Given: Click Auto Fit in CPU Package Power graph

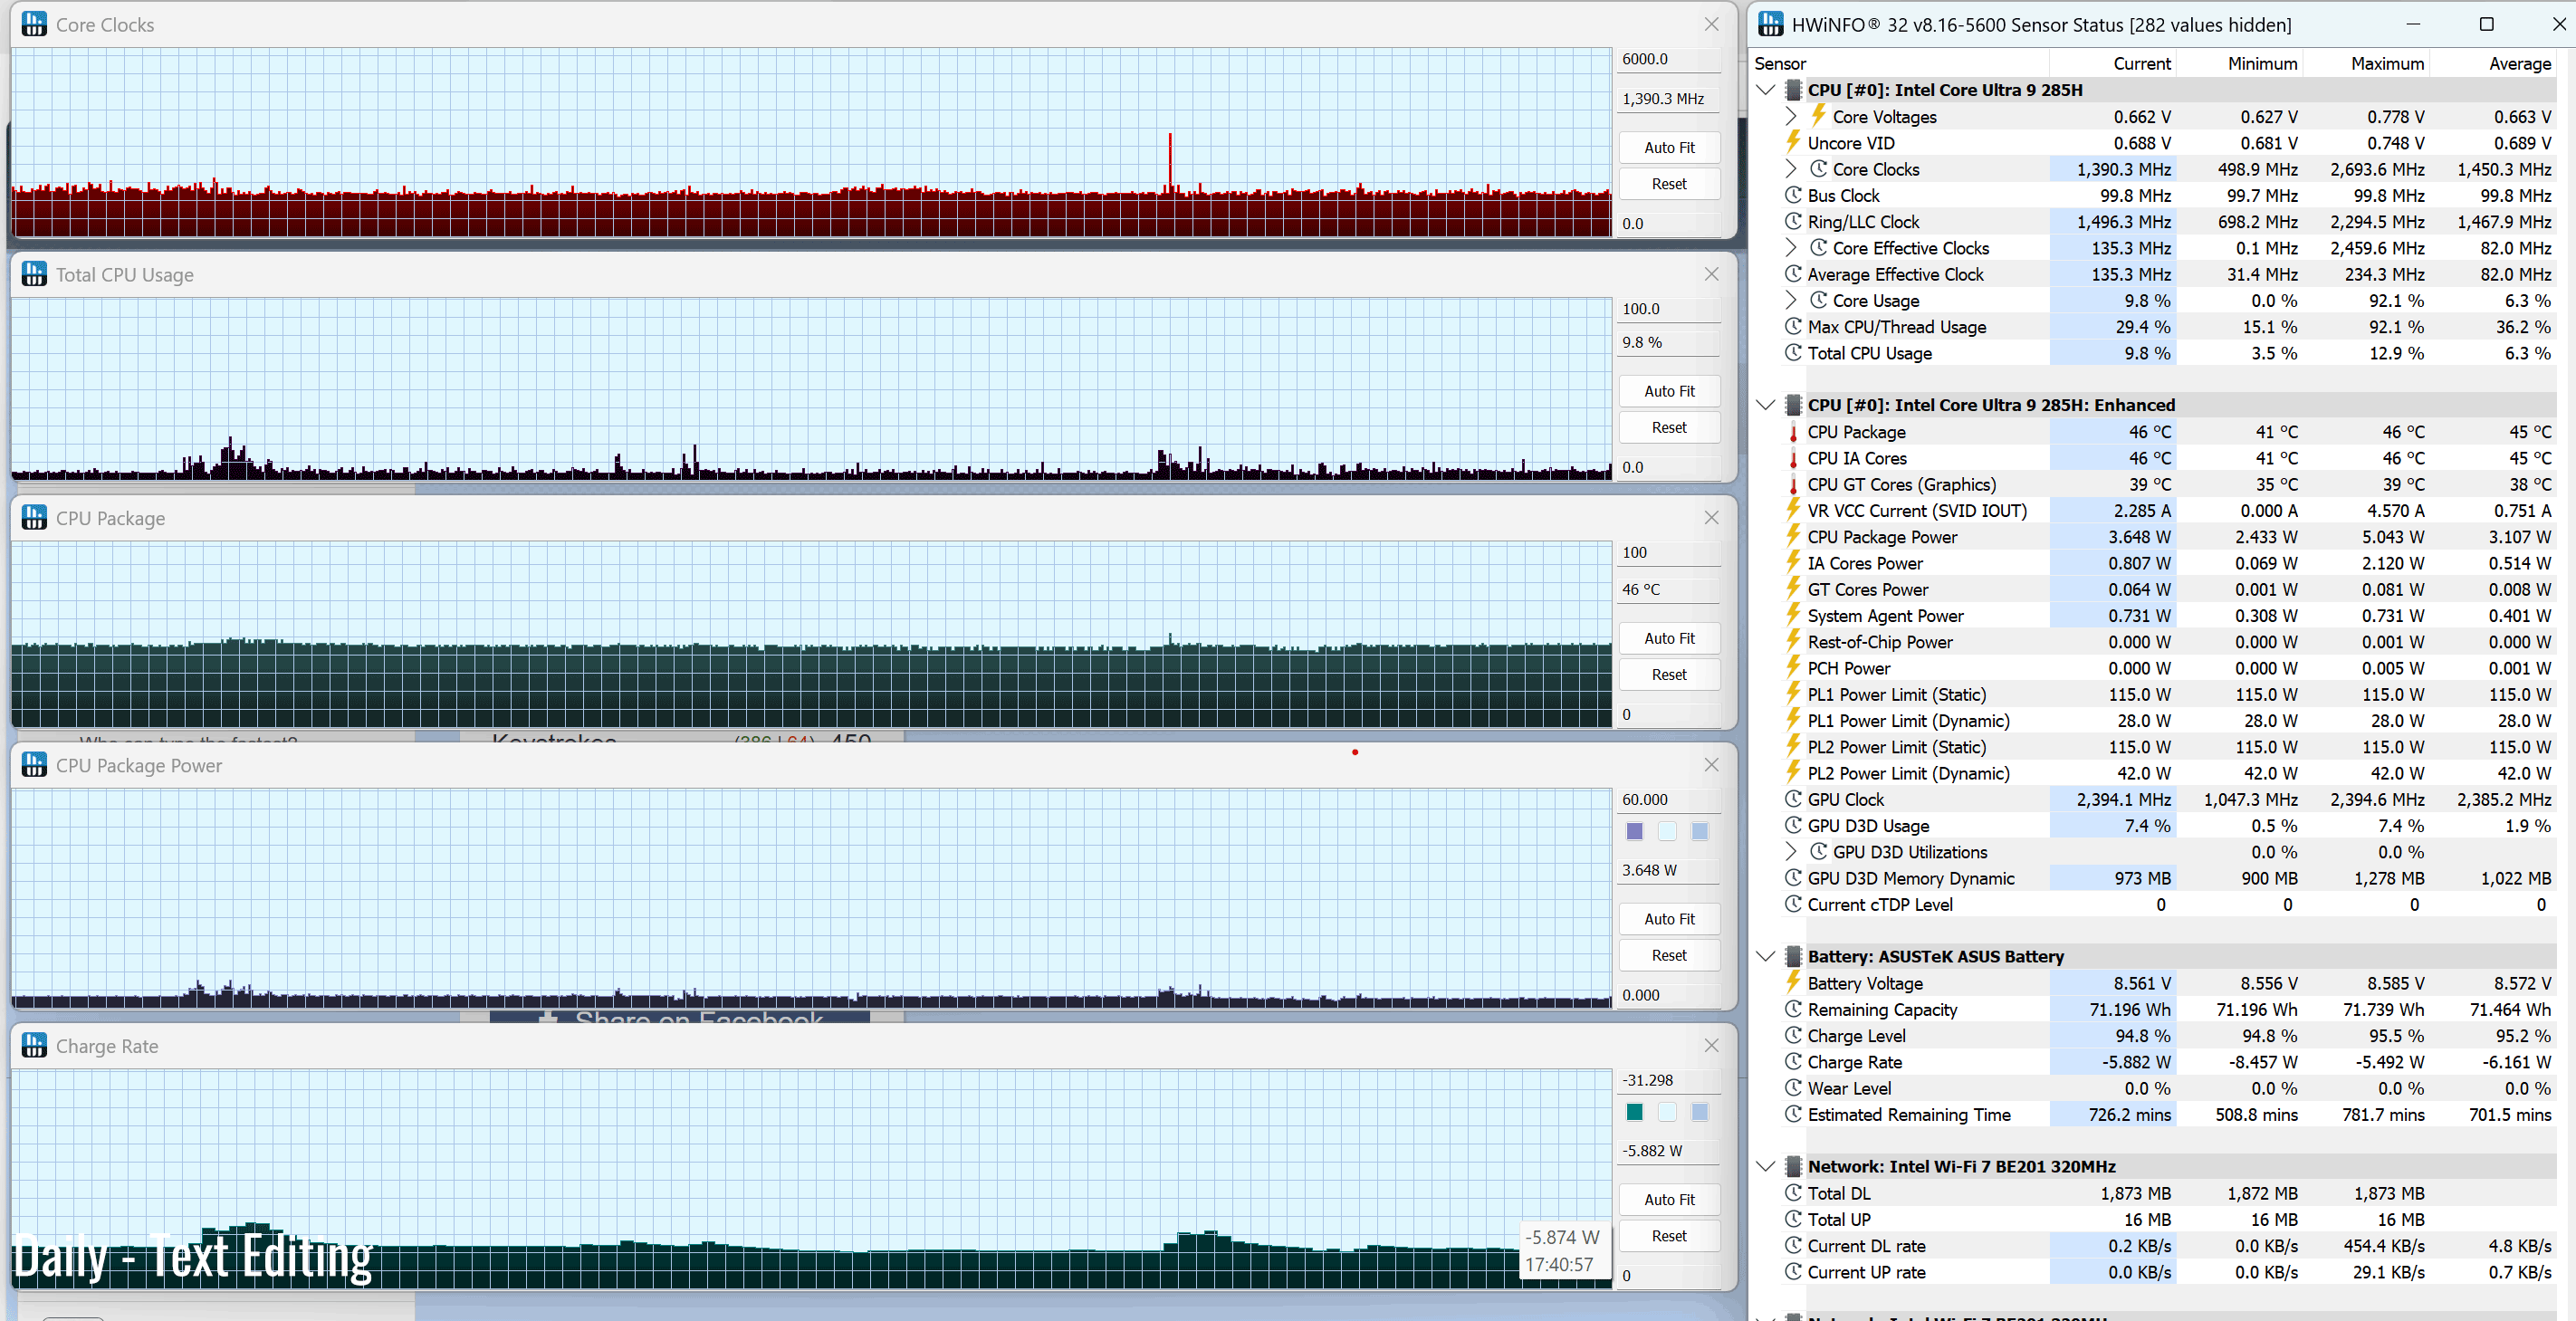Looking at the screenshot, I should coord(1669,919).
